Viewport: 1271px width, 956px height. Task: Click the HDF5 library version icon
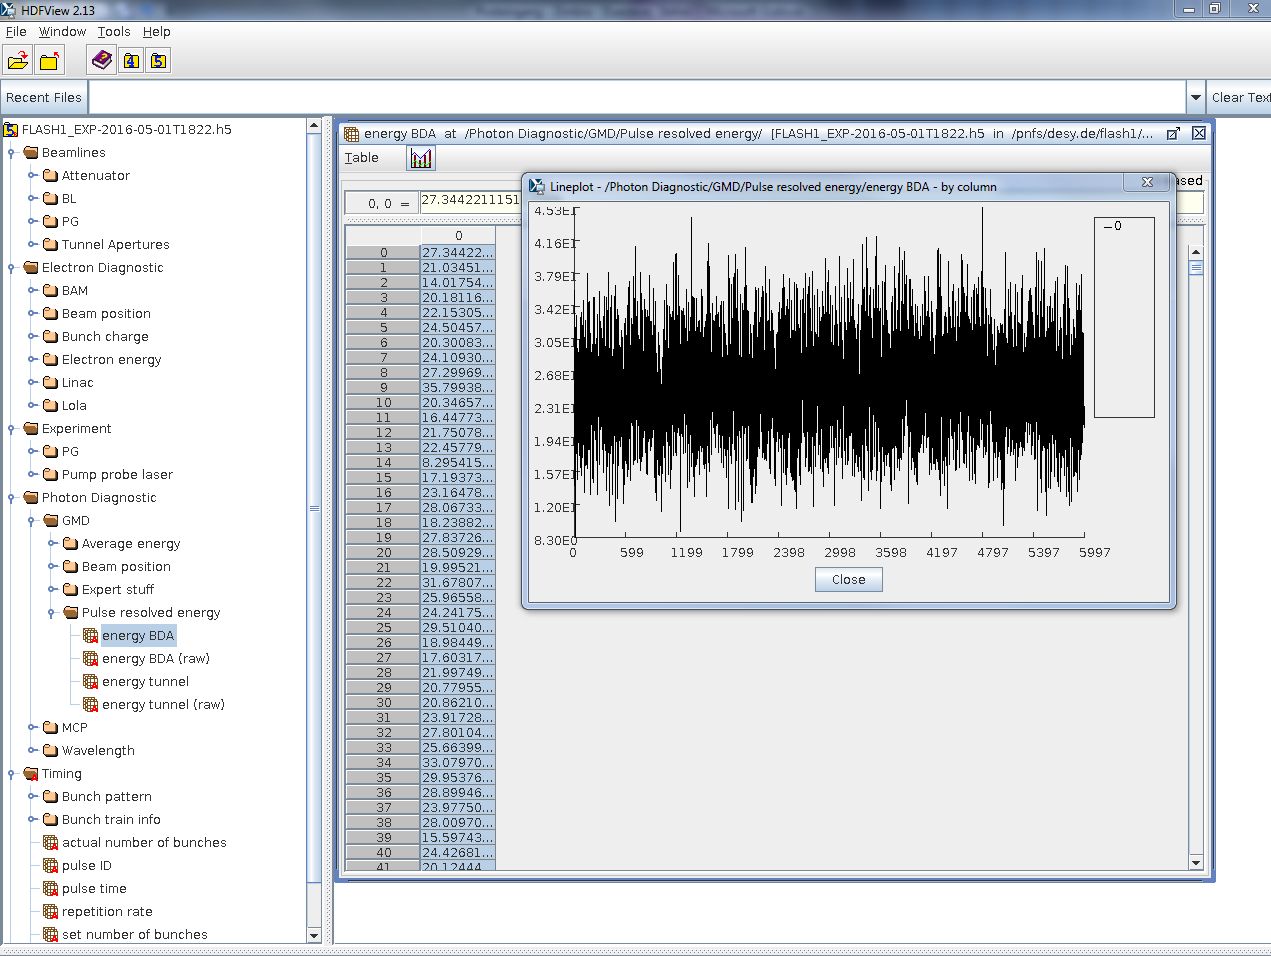(x=158, y=61)
